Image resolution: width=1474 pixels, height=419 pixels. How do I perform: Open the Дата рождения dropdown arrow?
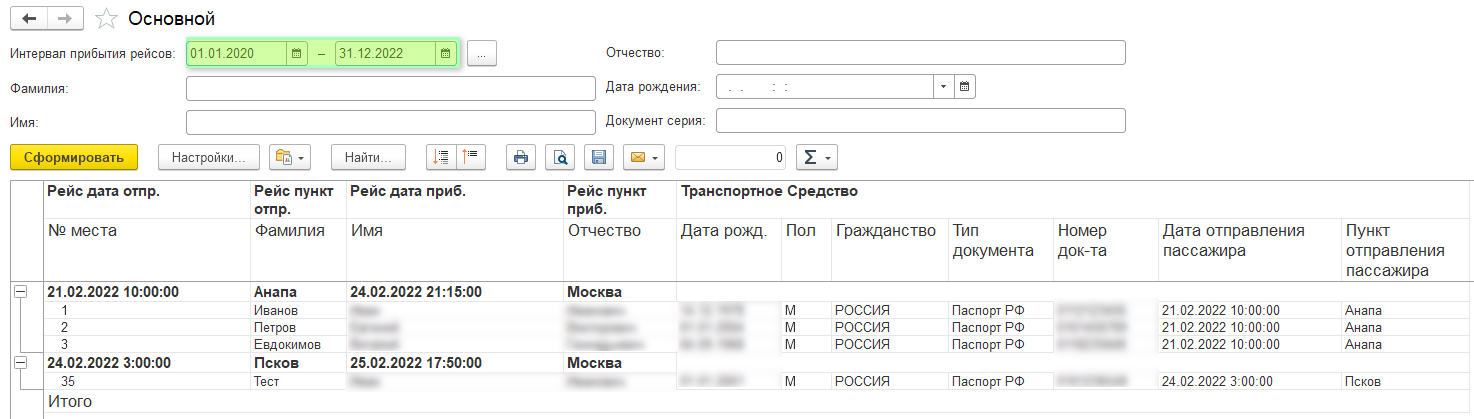[943, 87]
